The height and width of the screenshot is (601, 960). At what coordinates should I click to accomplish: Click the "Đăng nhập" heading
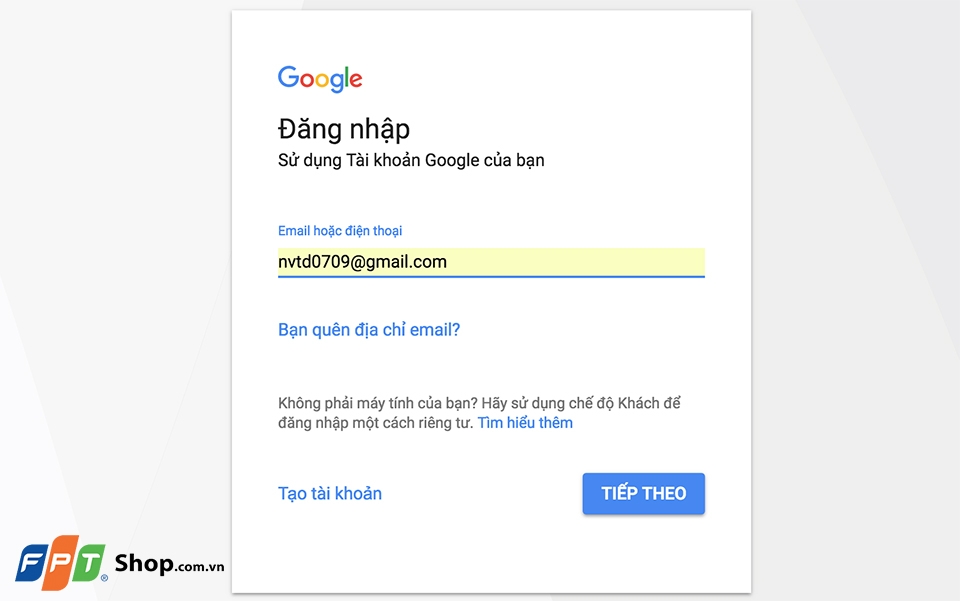coord(344,129)
